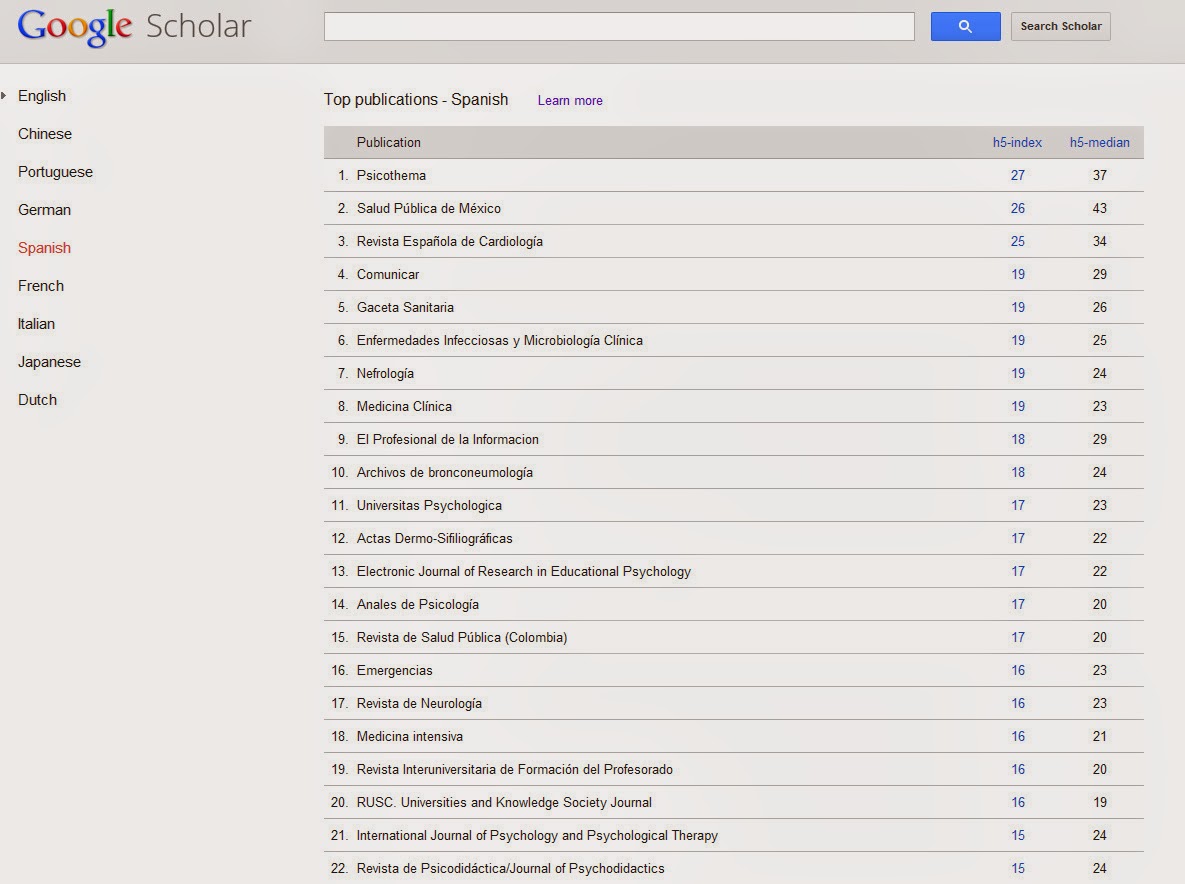Click inside the search input field
Screen dimensions: 1185x884
tap(618, 26)
